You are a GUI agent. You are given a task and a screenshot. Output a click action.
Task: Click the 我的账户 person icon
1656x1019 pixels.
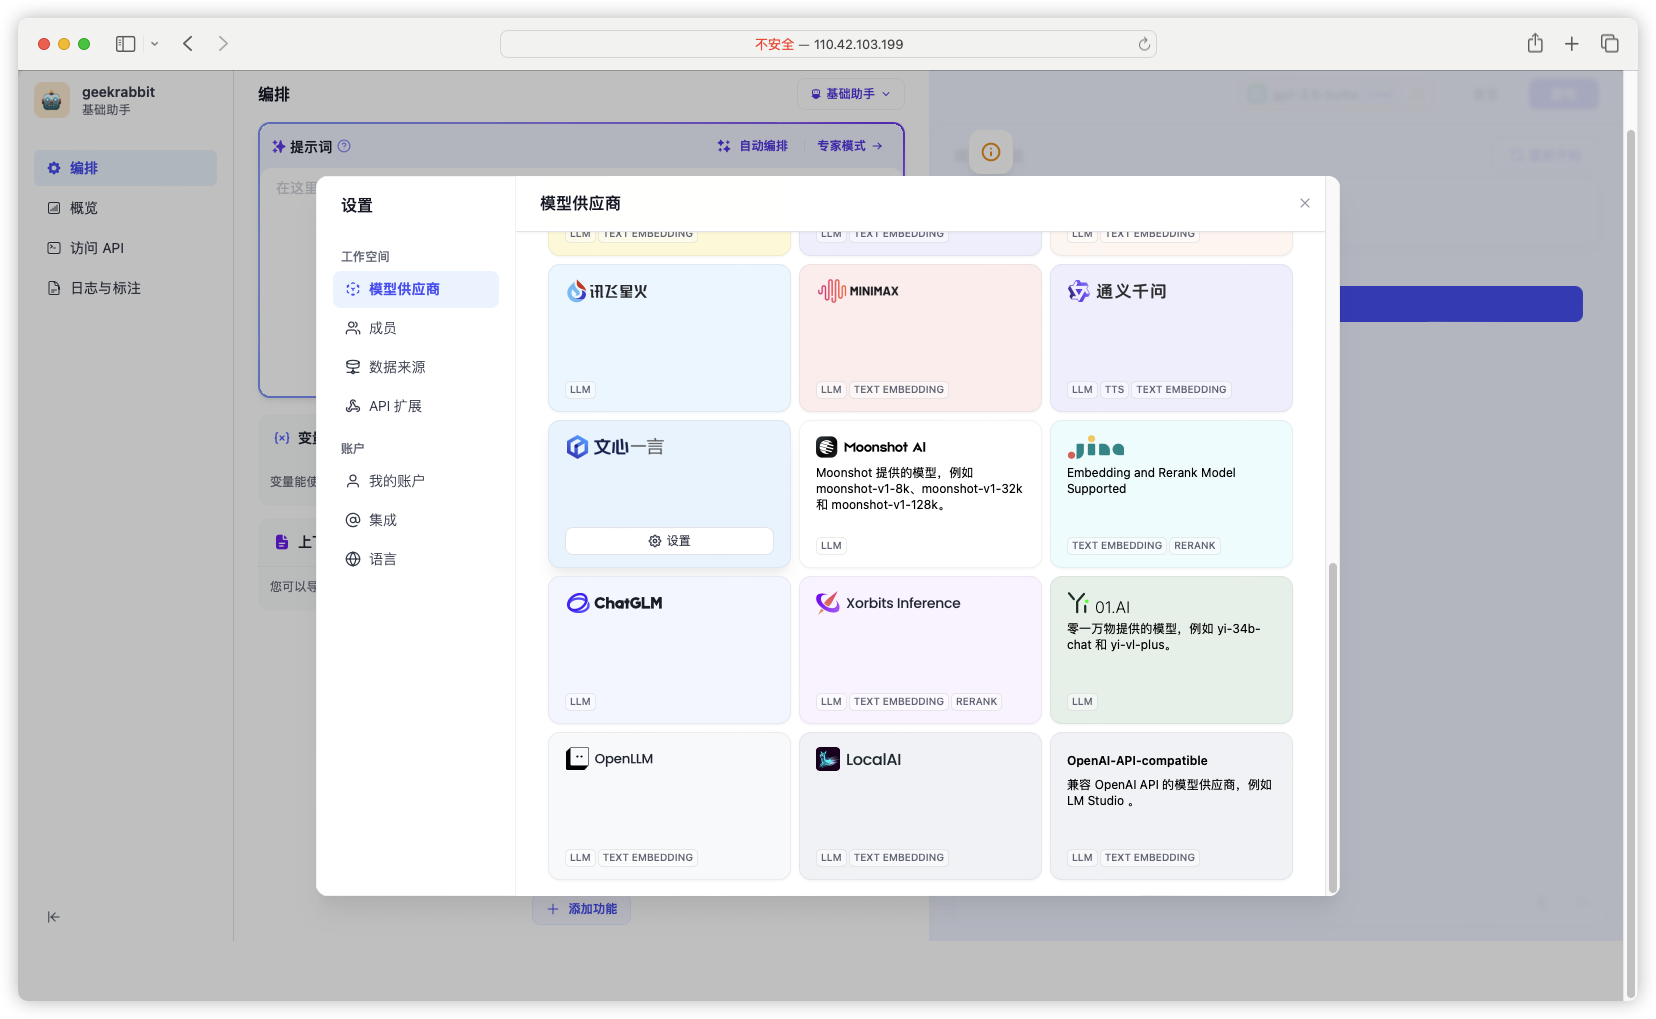[x=353, y=481]
